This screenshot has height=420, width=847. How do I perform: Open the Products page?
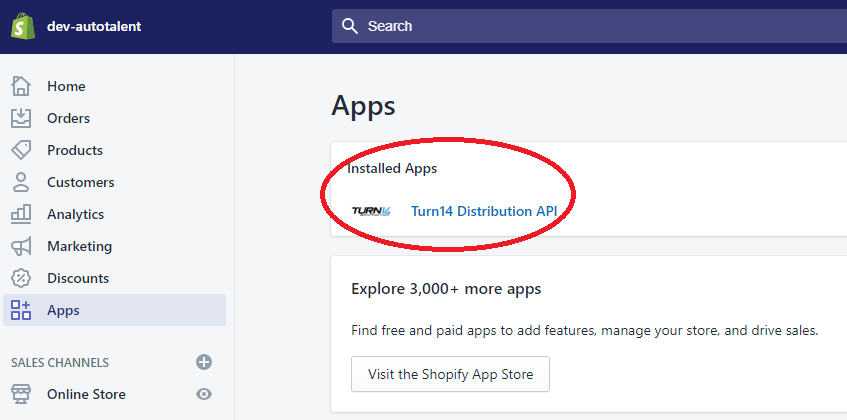[x=75, y=150]
